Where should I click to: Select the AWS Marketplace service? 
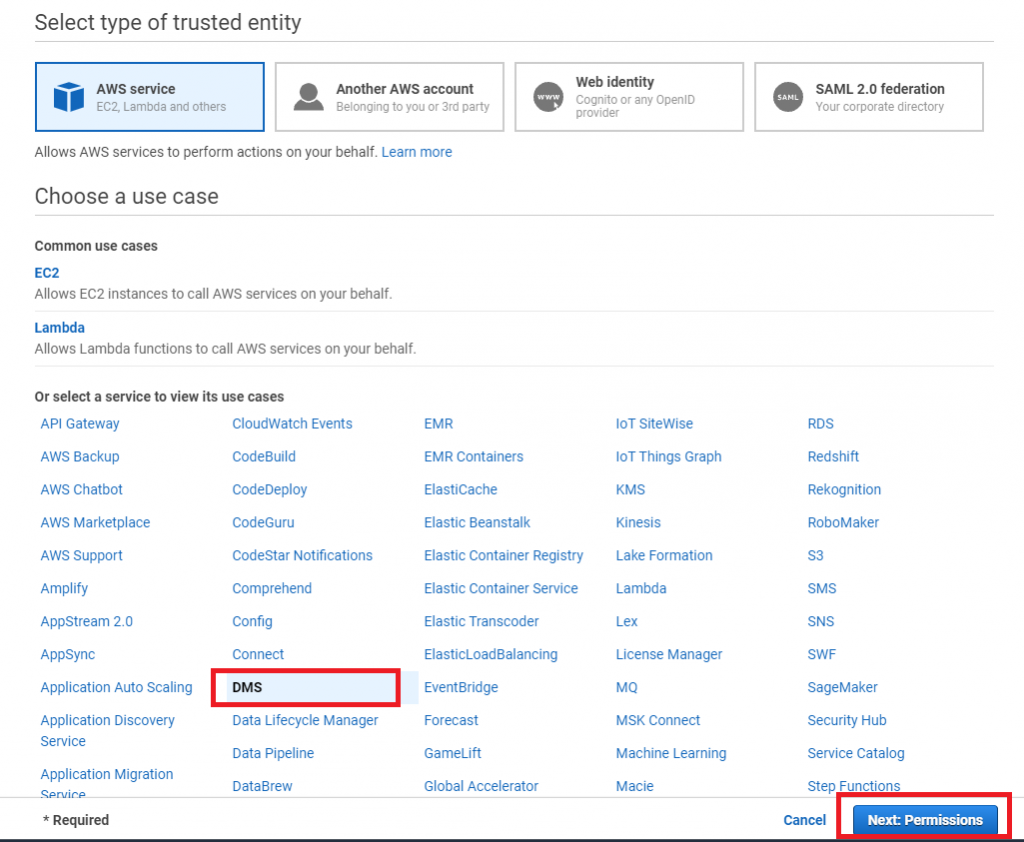[x=95, y=522]
